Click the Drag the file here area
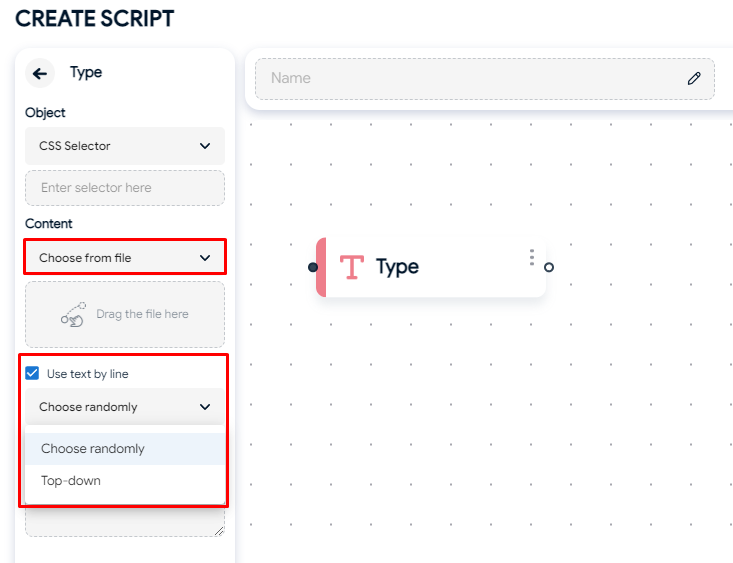The width and height of the screenshot is (733, 563). [x=125, y=314]
